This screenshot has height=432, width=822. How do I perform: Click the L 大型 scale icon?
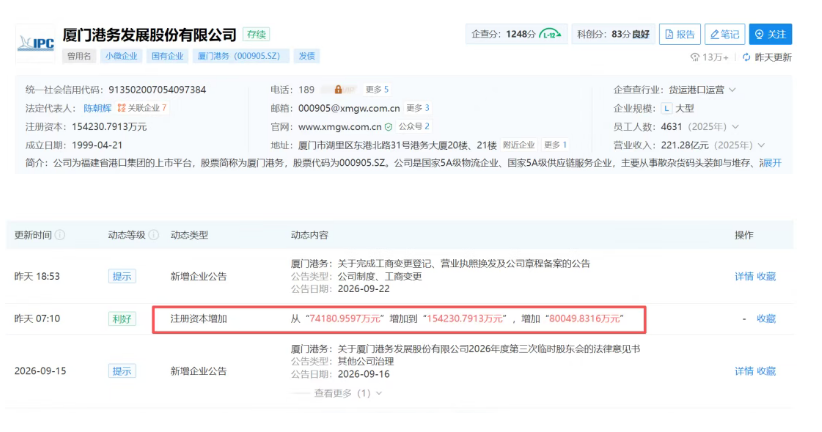click(x=666, y=109)
